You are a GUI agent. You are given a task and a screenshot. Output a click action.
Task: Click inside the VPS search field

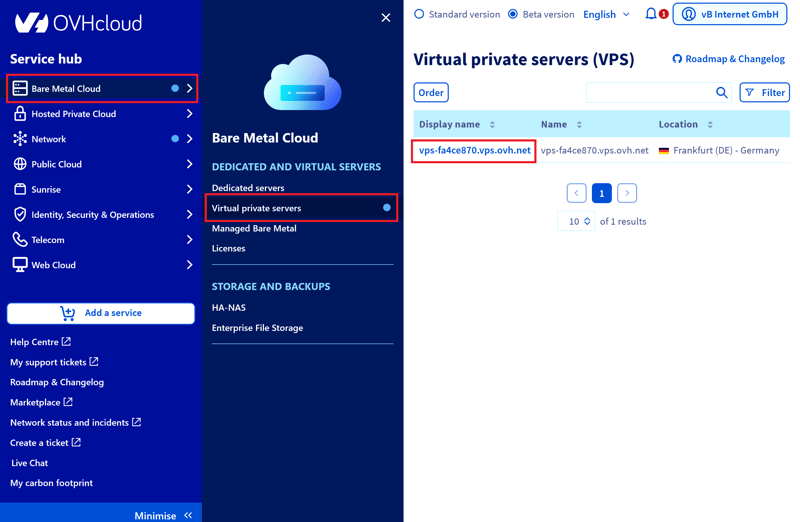648,93
